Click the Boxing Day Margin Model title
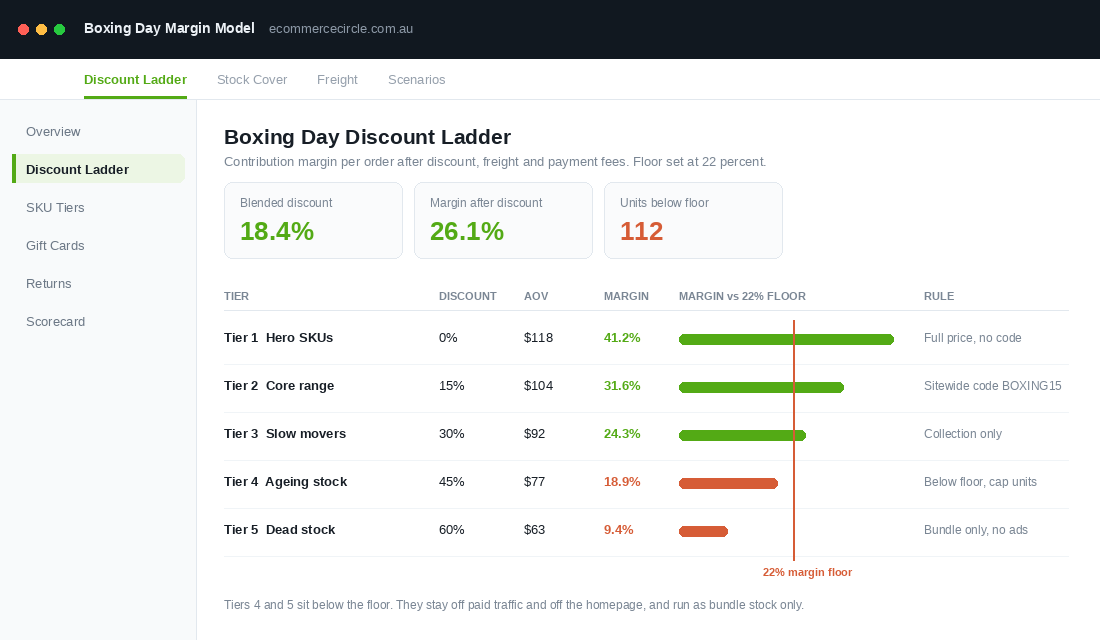 tap(169, 28)
